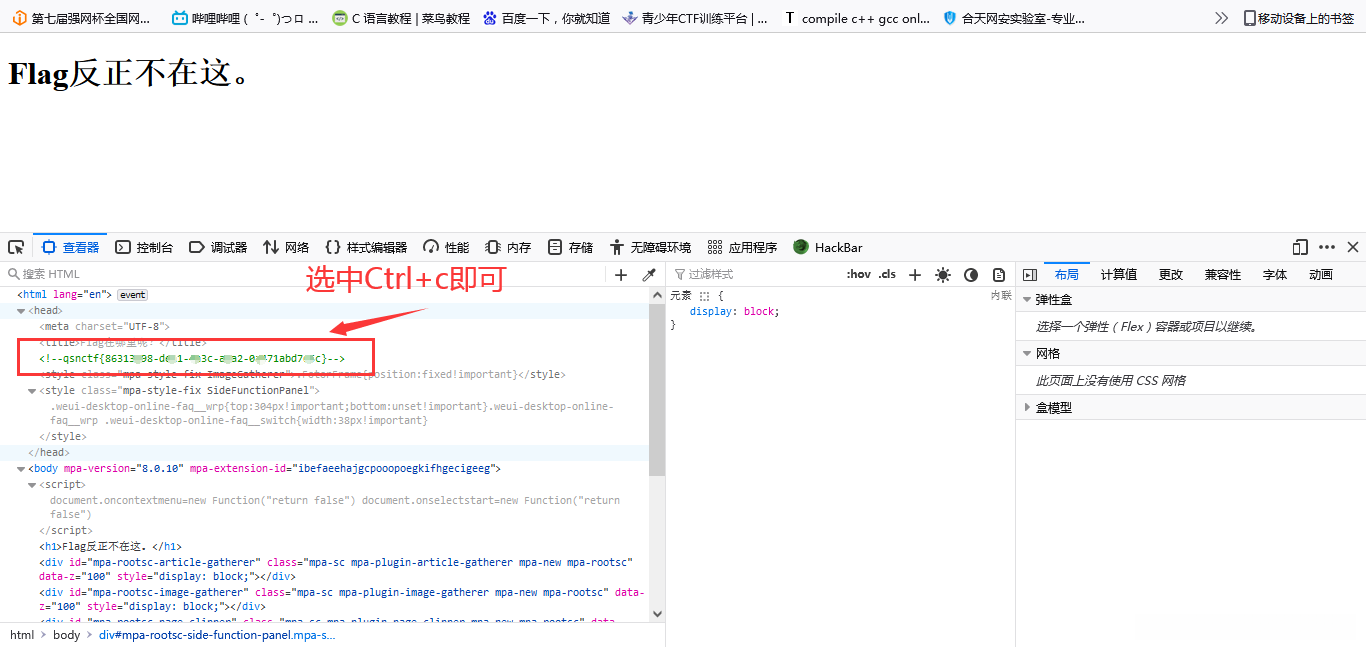Open the 性能 tab
1366x647 pixels.
446,247
